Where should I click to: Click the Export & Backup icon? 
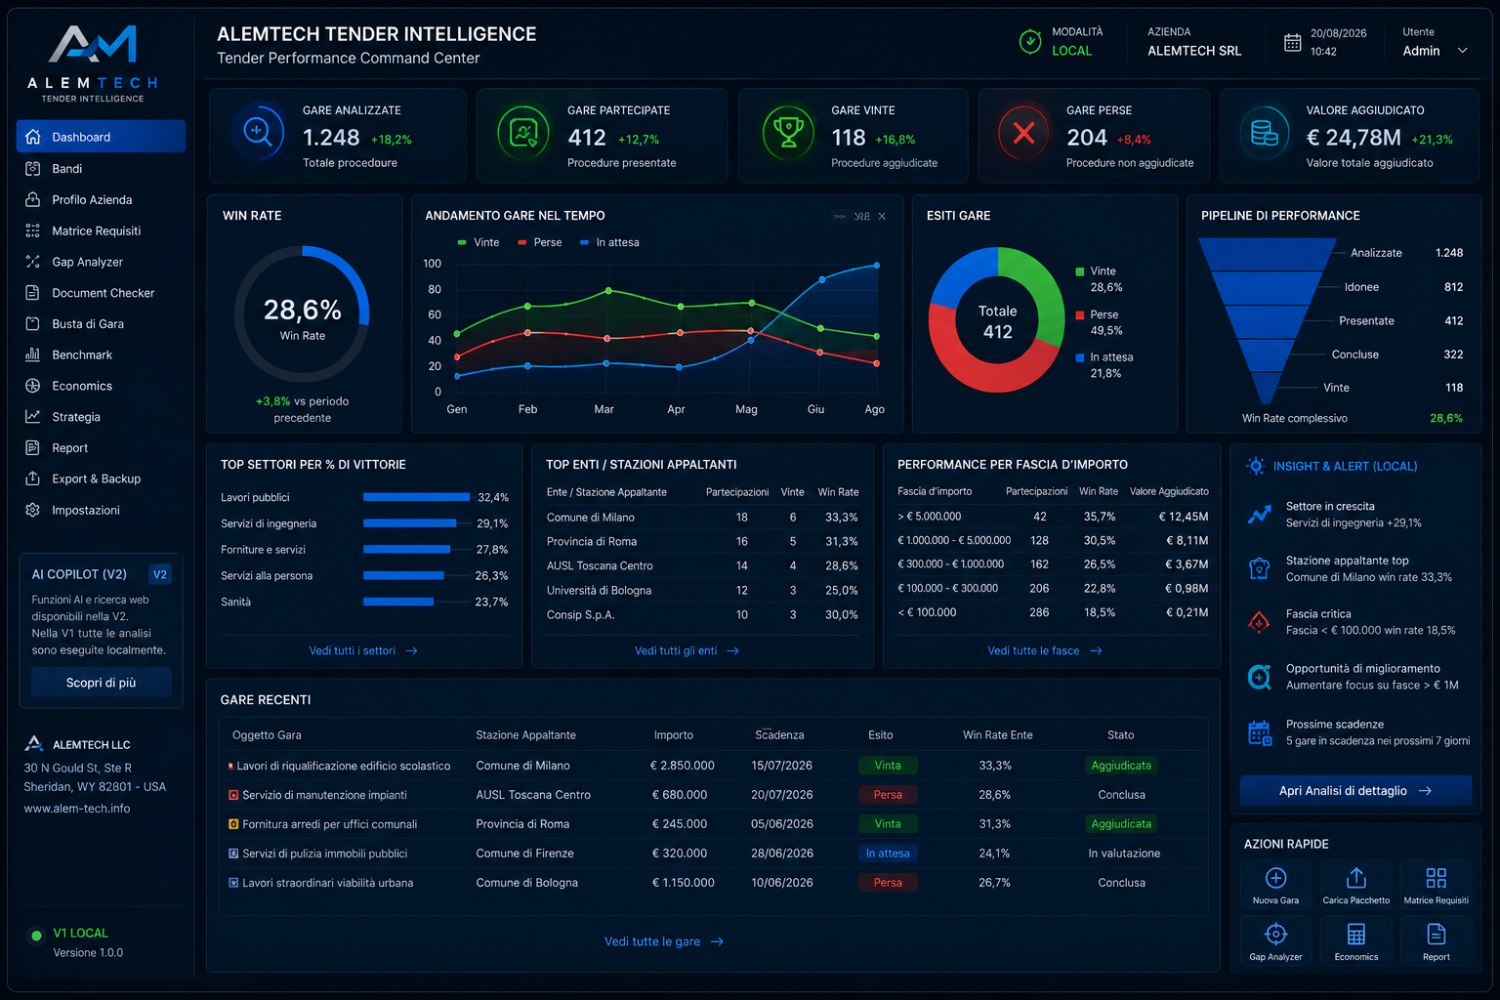pos(33,478)
